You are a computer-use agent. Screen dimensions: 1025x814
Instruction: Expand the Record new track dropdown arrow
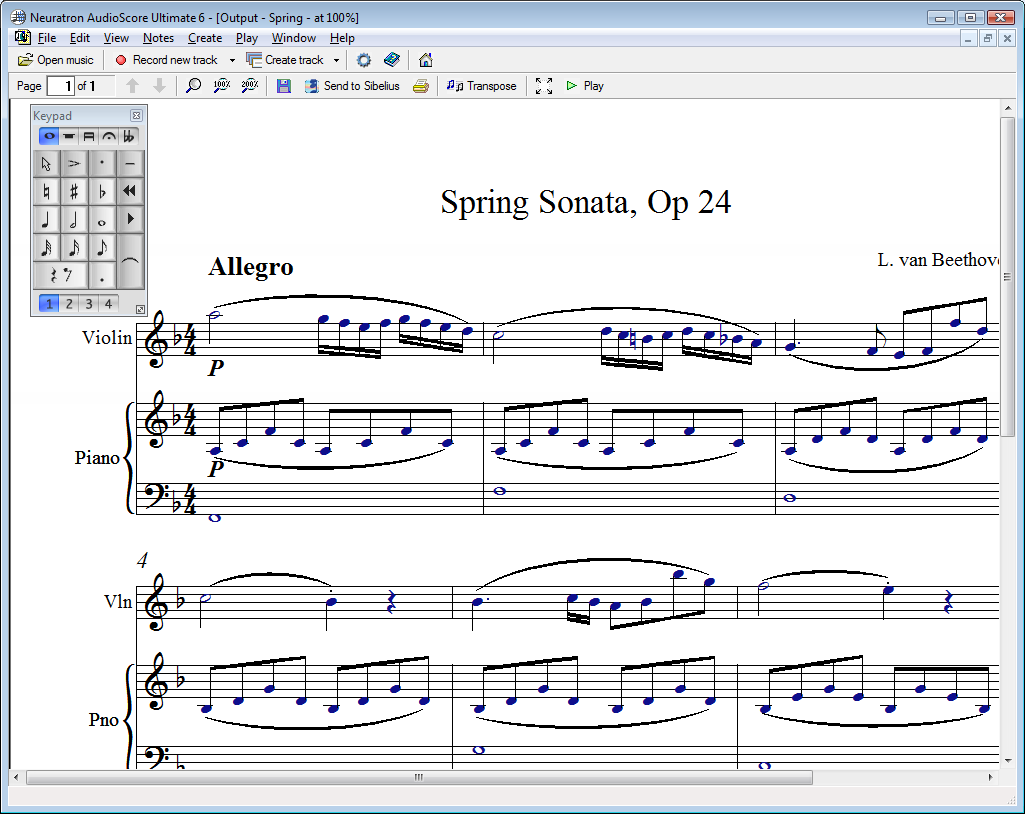232,60
